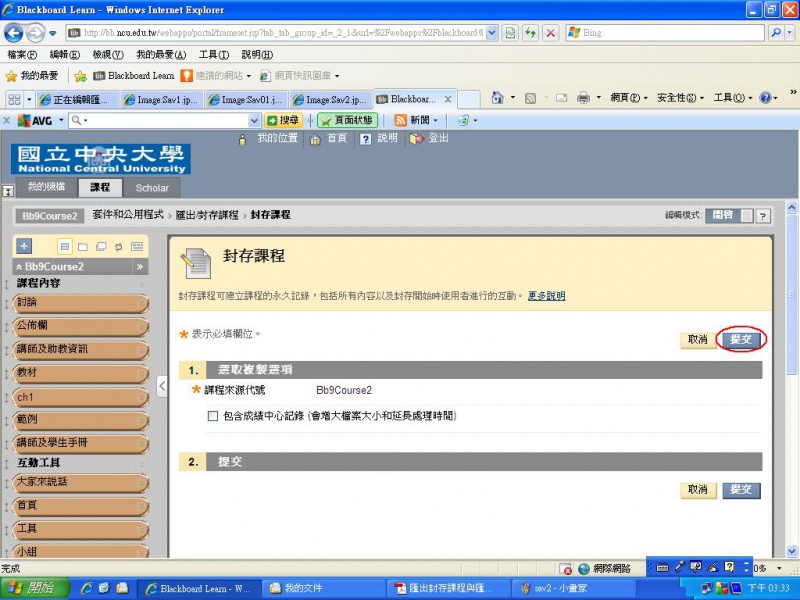Viewport: 800px width, 600px height.
Task: Click the course menu refresh icon
Action: (119, 246)
